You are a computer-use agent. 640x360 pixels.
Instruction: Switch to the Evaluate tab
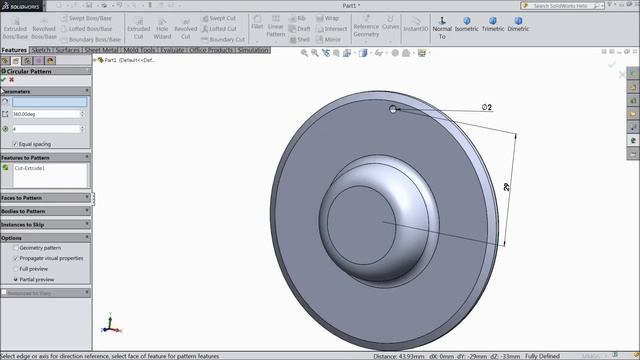coord(172,50)
